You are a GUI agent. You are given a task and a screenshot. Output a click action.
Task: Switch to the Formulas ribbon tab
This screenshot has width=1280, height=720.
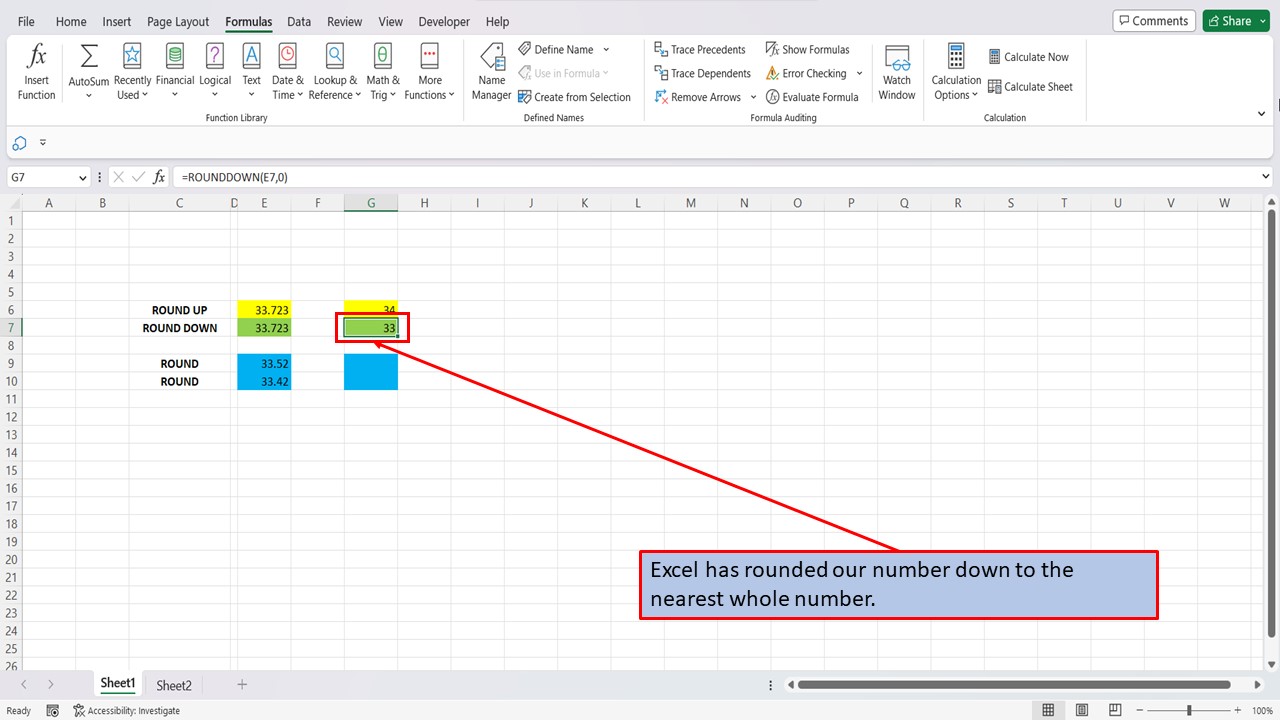point(248,21)
